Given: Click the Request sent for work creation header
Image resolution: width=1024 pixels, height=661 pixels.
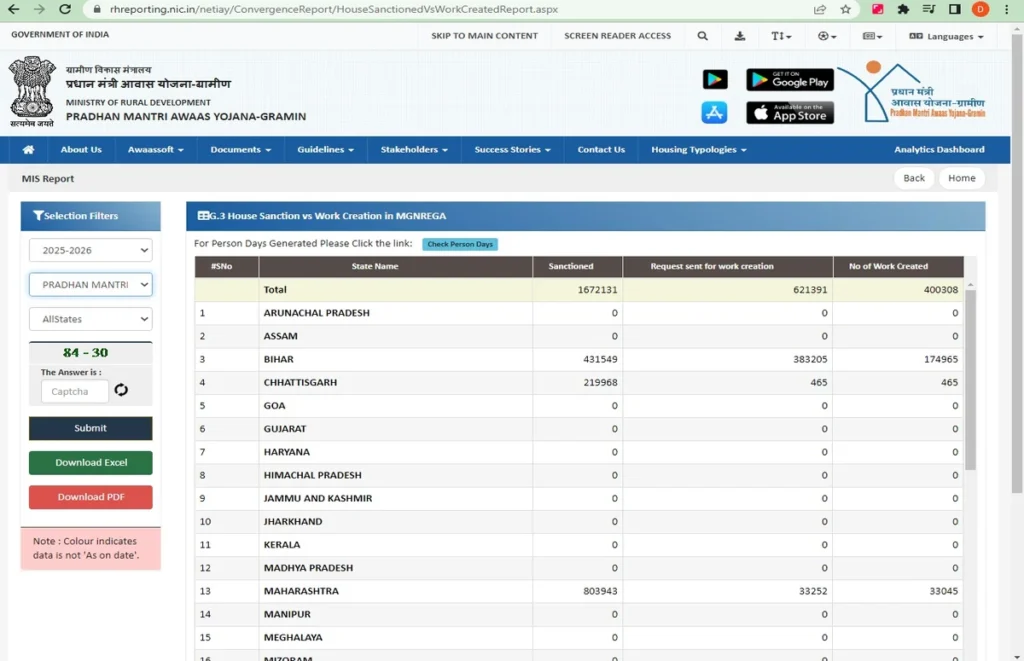Looking at the screenshot, I should (x=712, y=266).
